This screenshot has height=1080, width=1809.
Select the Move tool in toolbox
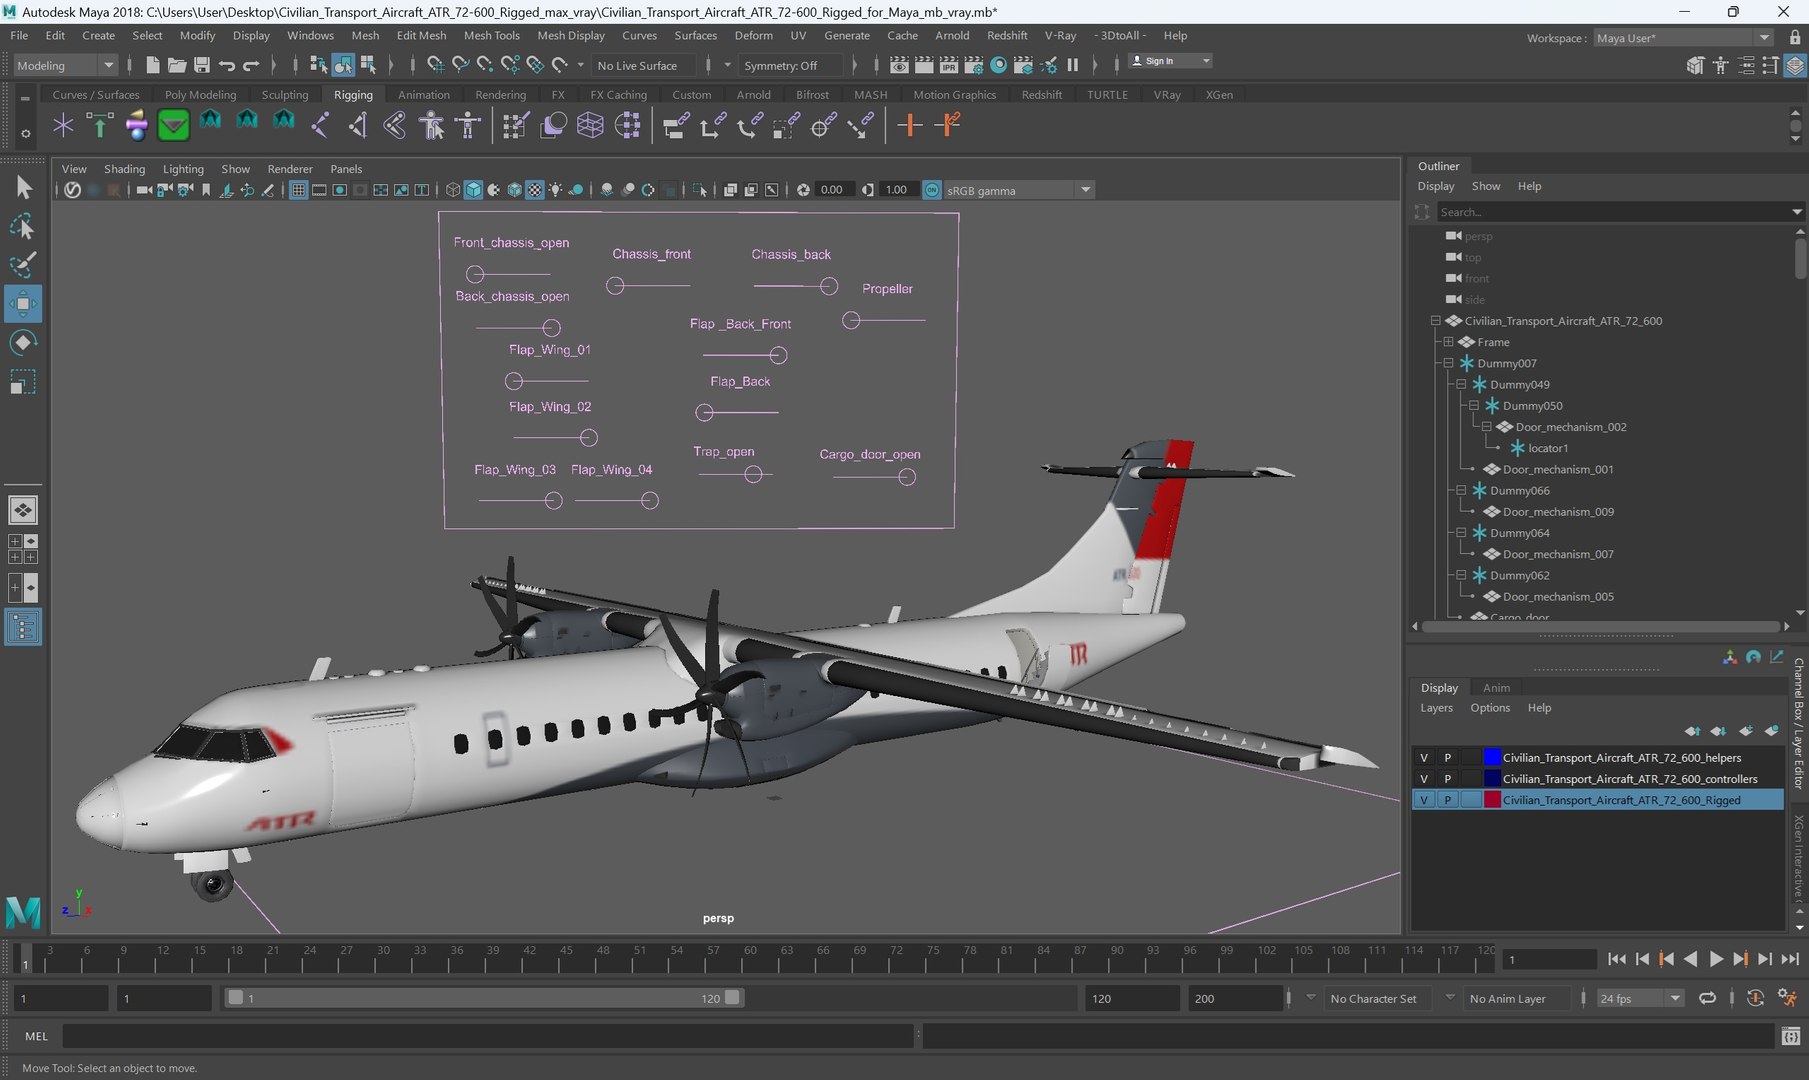pyautogui.click(x=22, y=304)
